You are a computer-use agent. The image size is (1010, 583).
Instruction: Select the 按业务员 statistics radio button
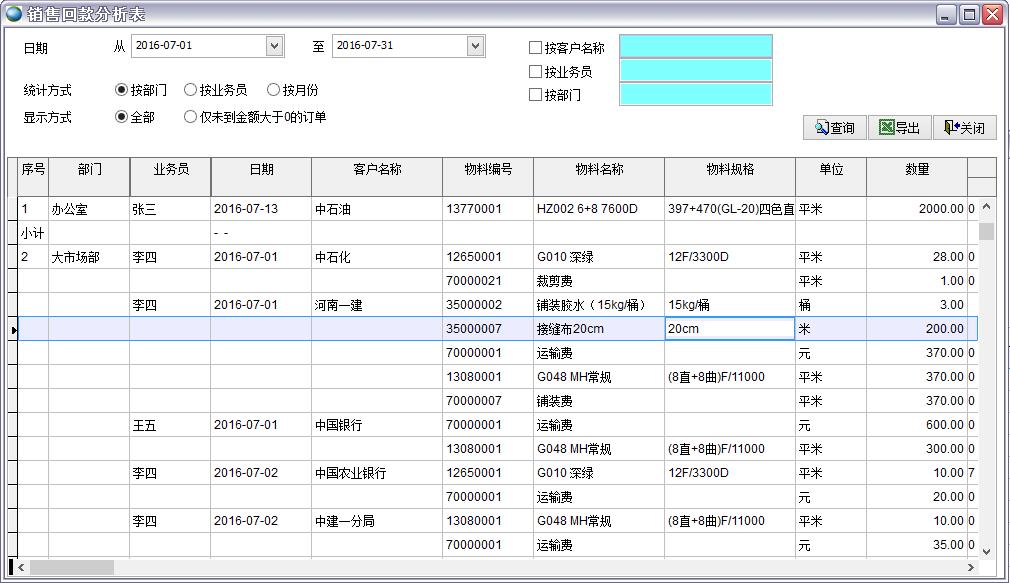tap(192, 89)
